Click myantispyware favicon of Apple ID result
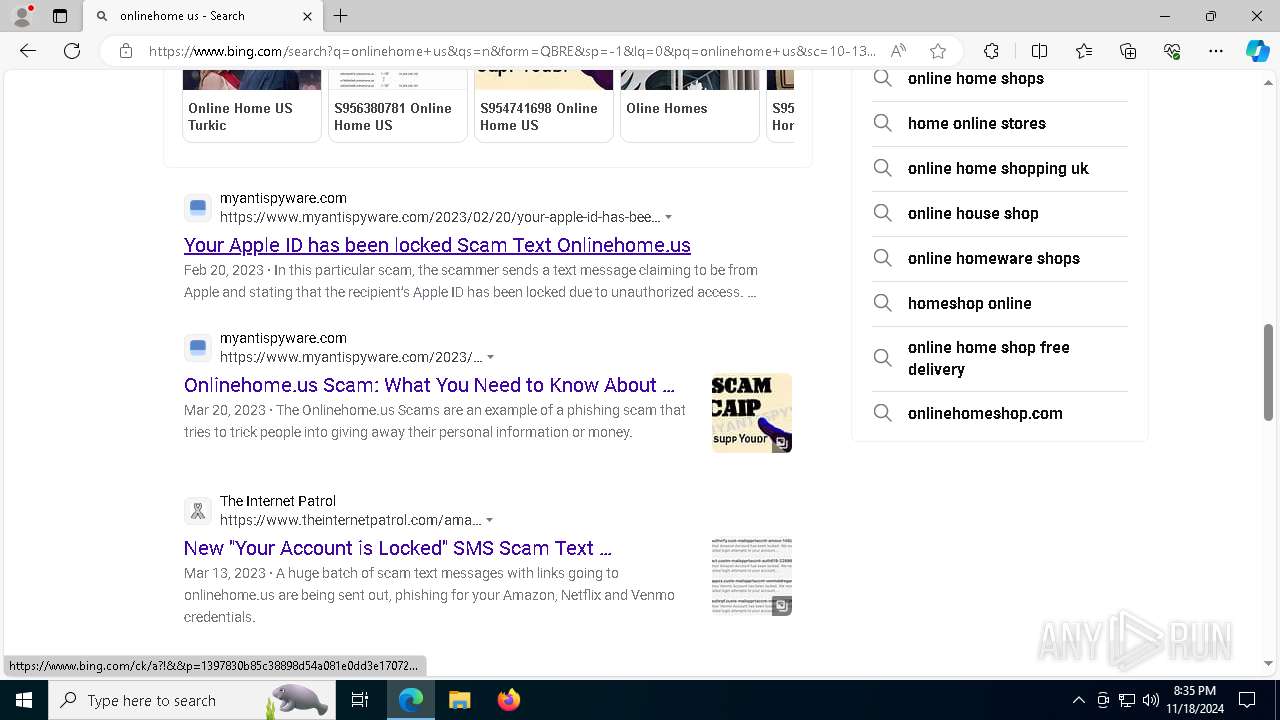 tap(198, 208)
